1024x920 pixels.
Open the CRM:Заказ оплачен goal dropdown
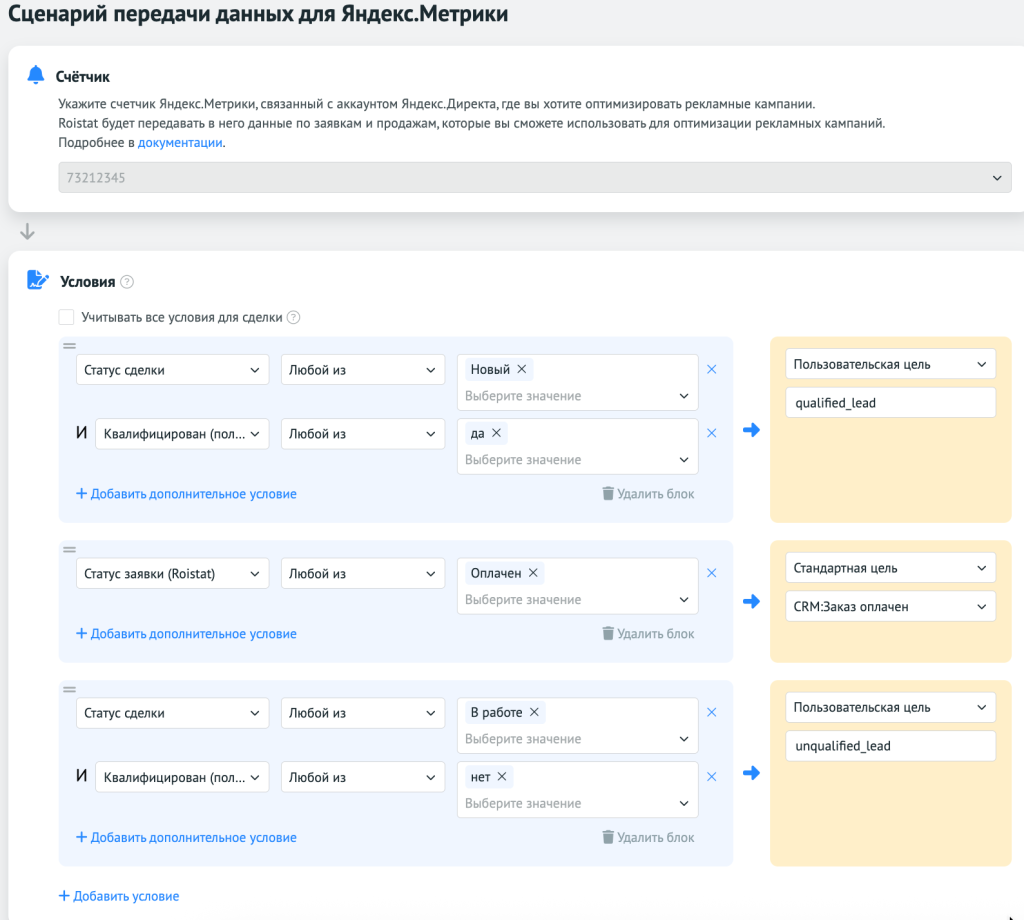890,606
